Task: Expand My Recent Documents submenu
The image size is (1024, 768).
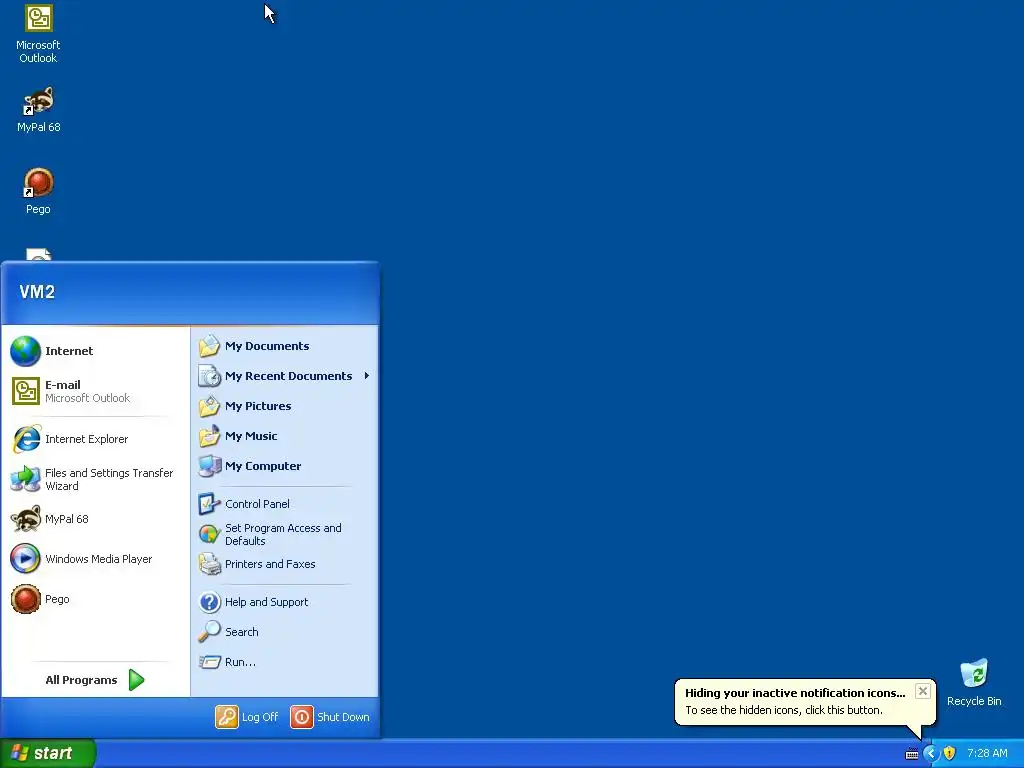Action: tap(285, 376)
